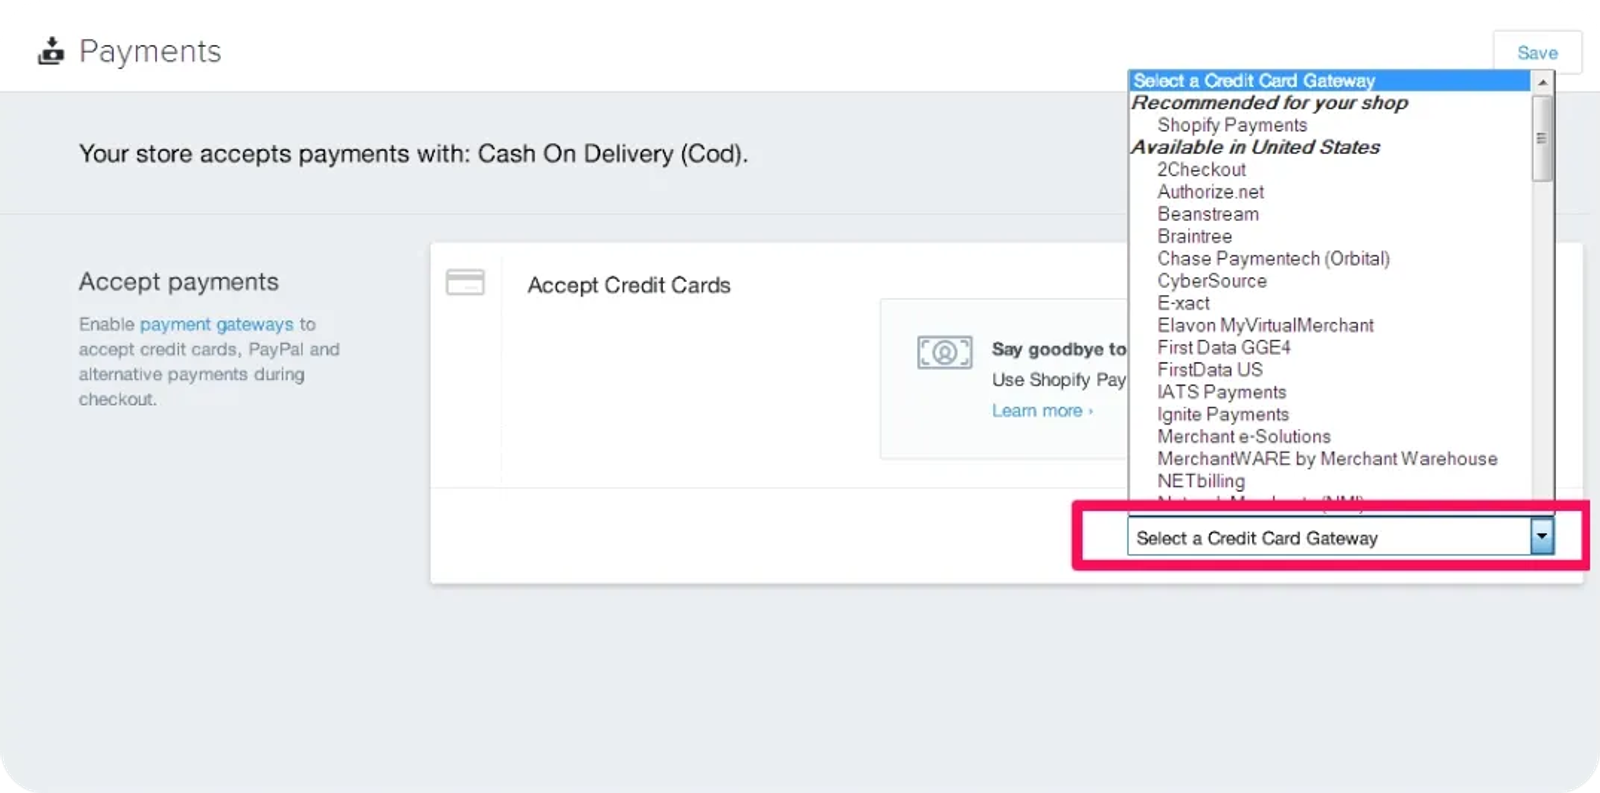Click the Accept payments section heading
Viewport: 1600px width, 793px height.
(x=179, y=282)
